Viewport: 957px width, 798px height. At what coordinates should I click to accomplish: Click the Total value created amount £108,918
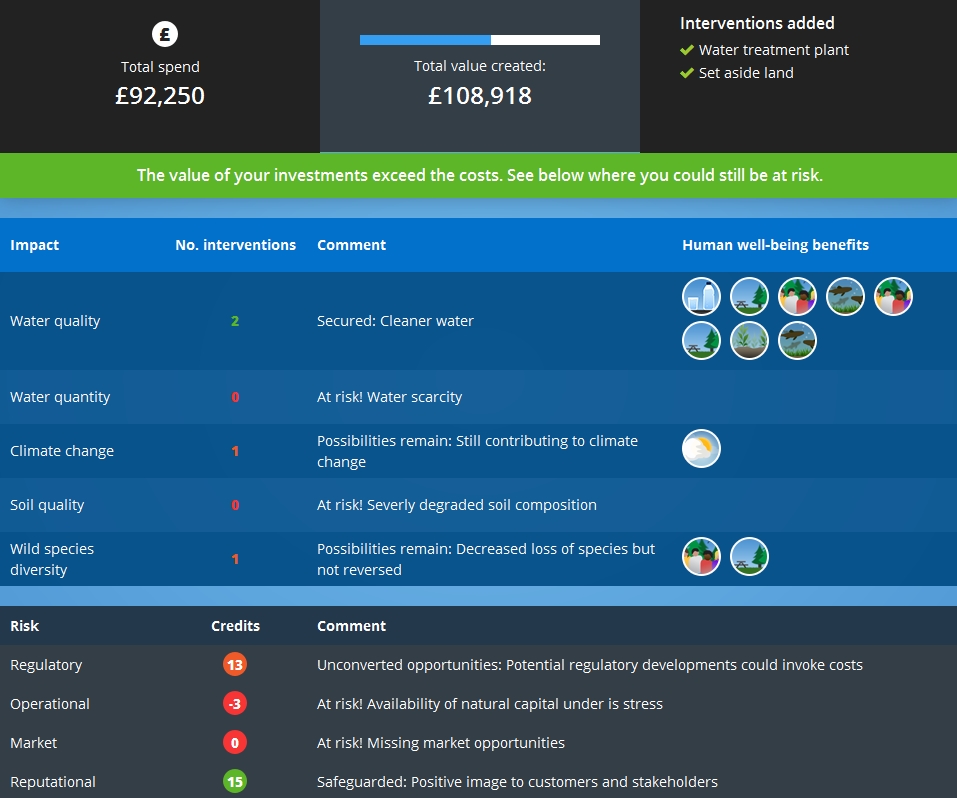[x=480, y=96]
